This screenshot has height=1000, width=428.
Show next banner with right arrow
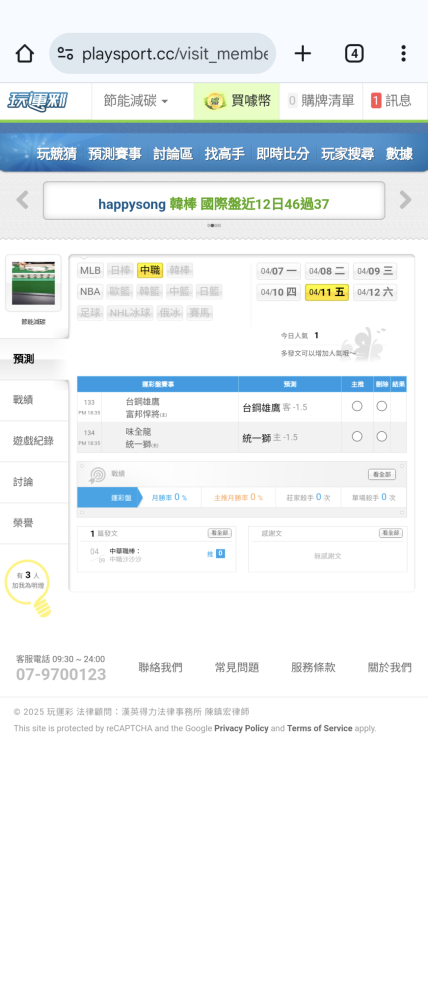[x=405, y=200]
